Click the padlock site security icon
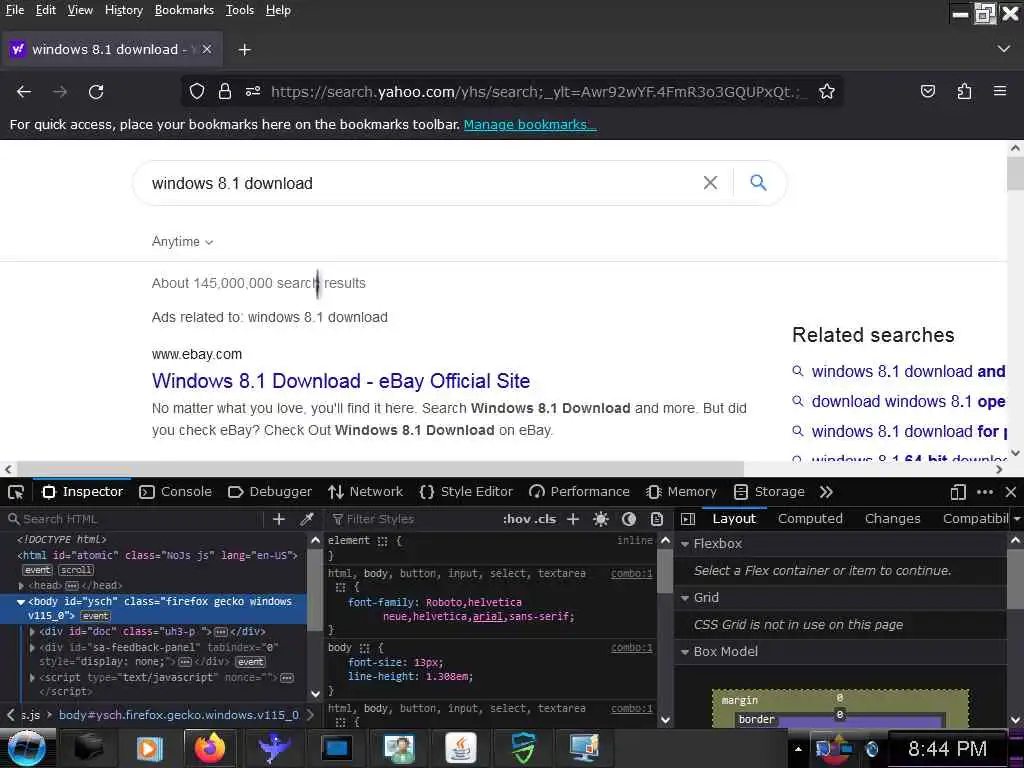1024x768 pixels. pos(225,91)
